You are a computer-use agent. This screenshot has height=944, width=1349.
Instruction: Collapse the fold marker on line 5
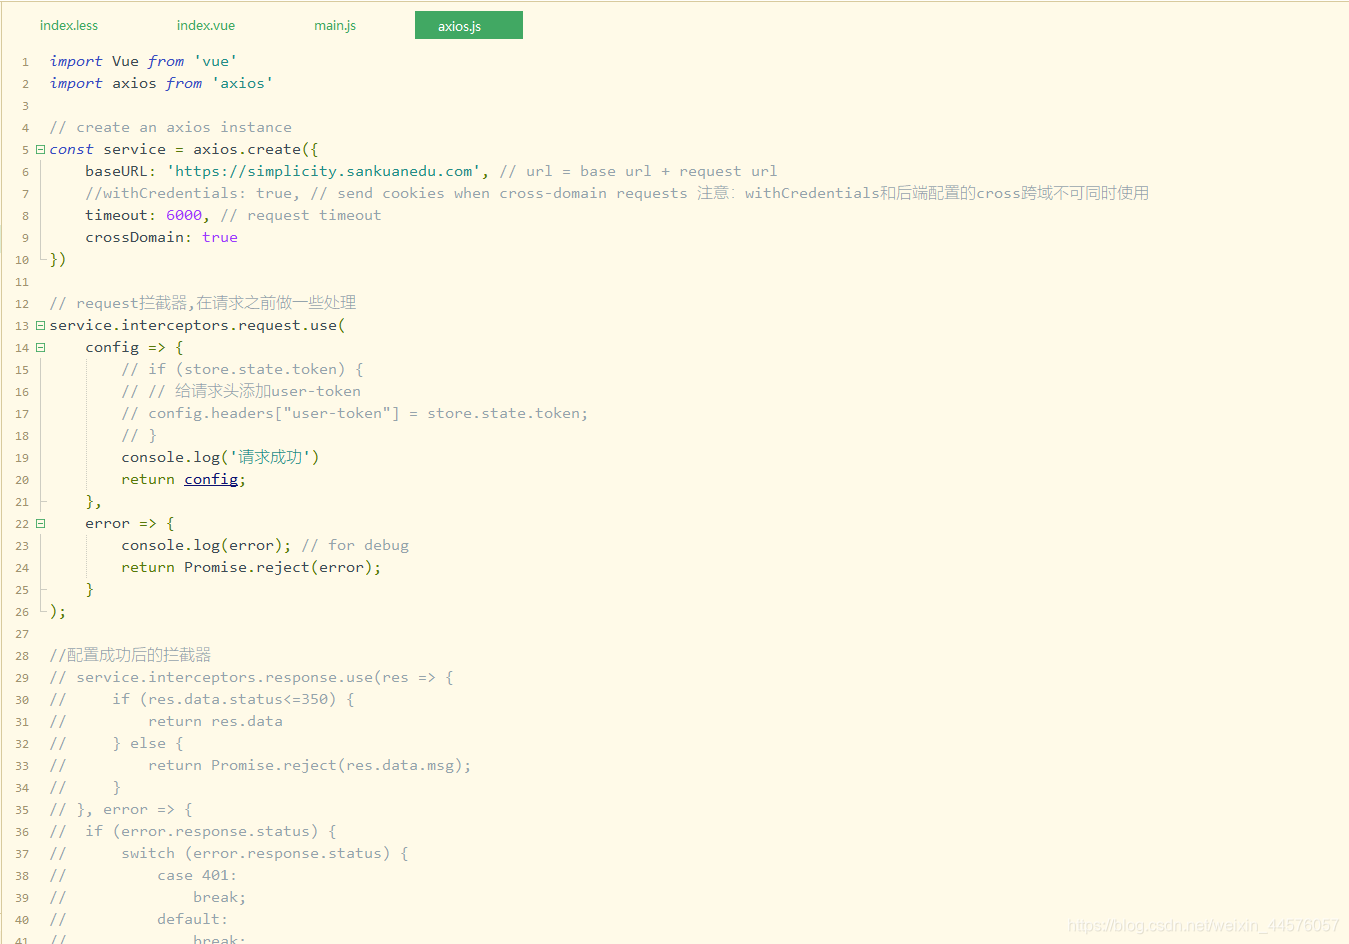40,149
